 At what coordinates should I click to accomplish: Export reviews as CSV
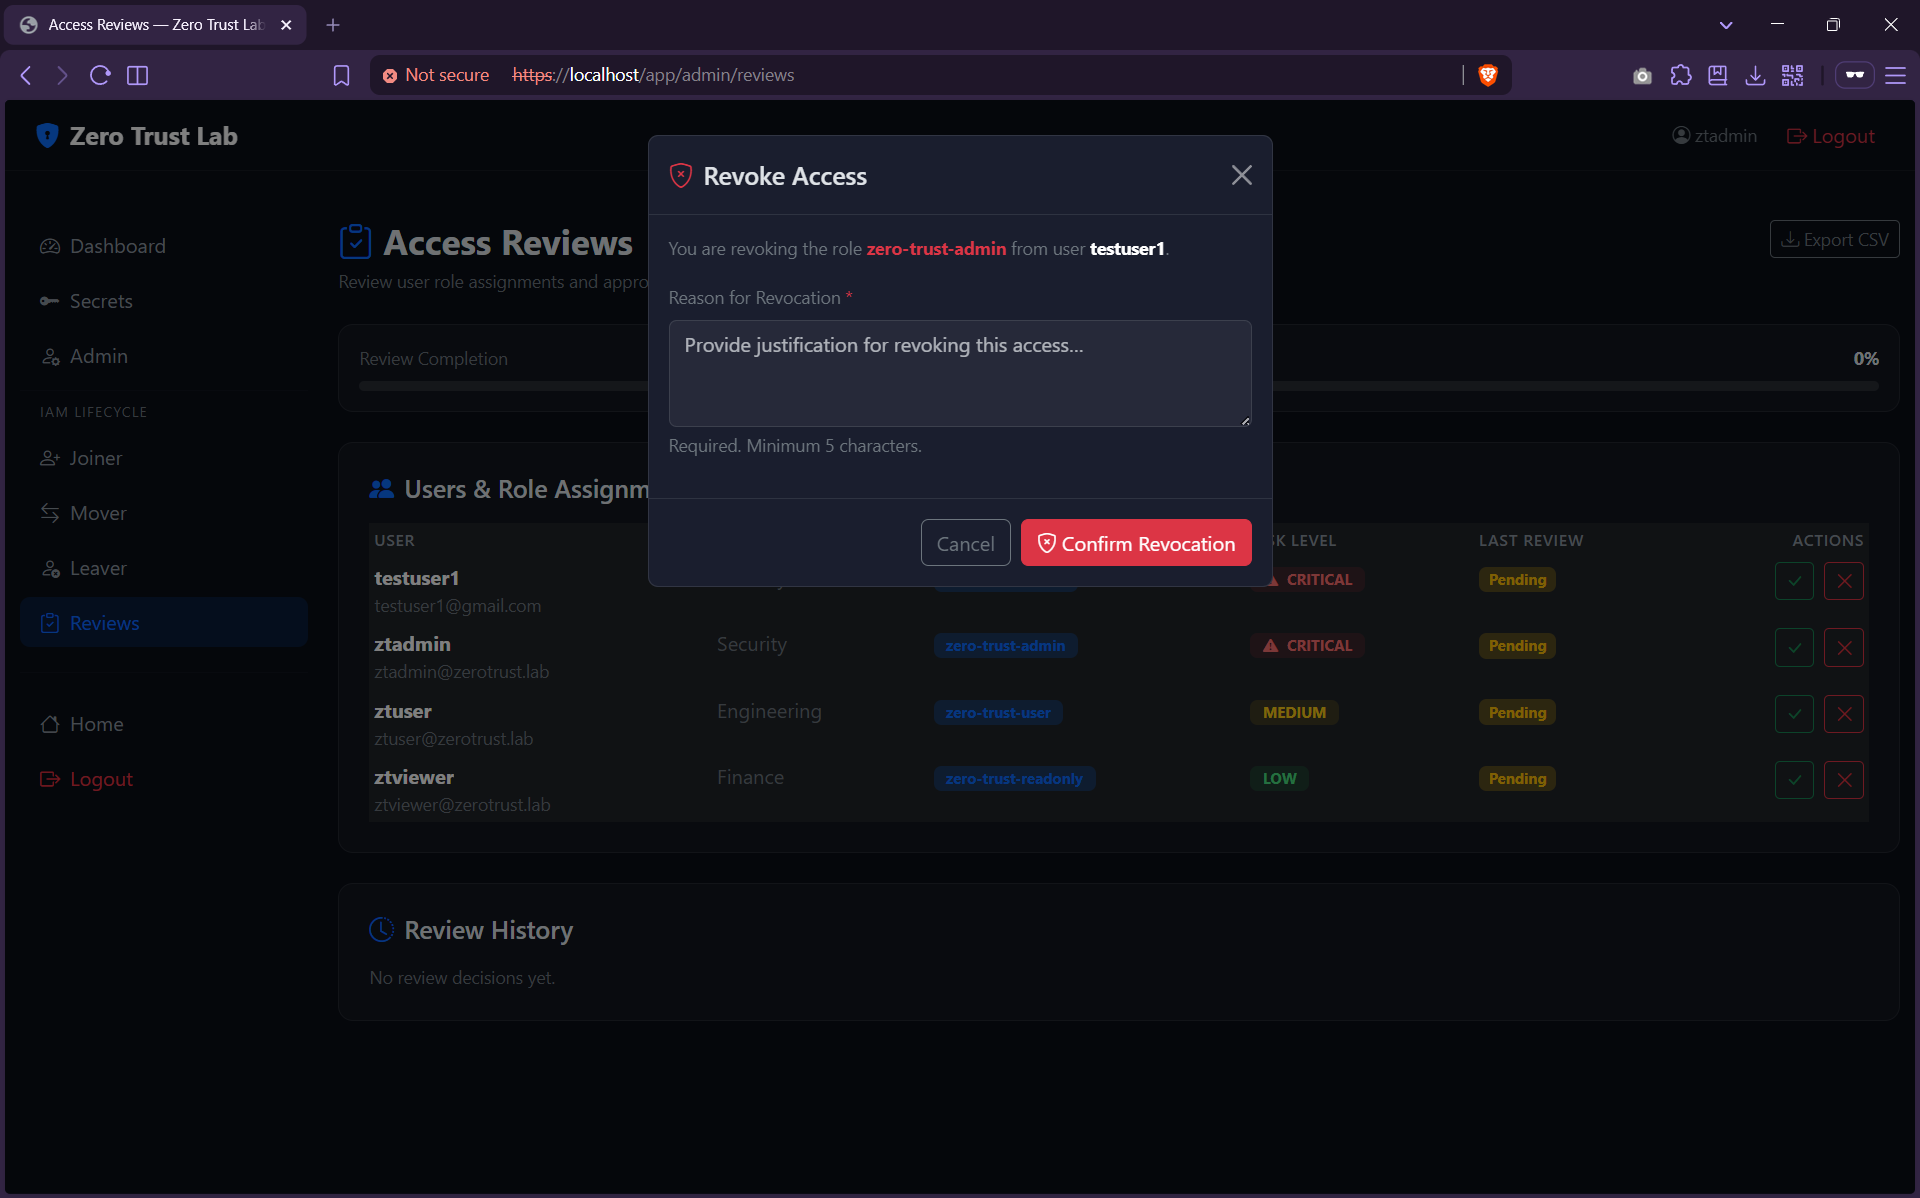pyautogui.click(x=1833, y=240)
